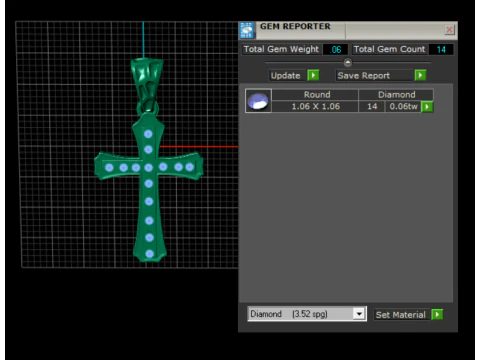Click the Total Gem Weight value .06
This screenshot has height=360, width=480.
coord(336,49)
